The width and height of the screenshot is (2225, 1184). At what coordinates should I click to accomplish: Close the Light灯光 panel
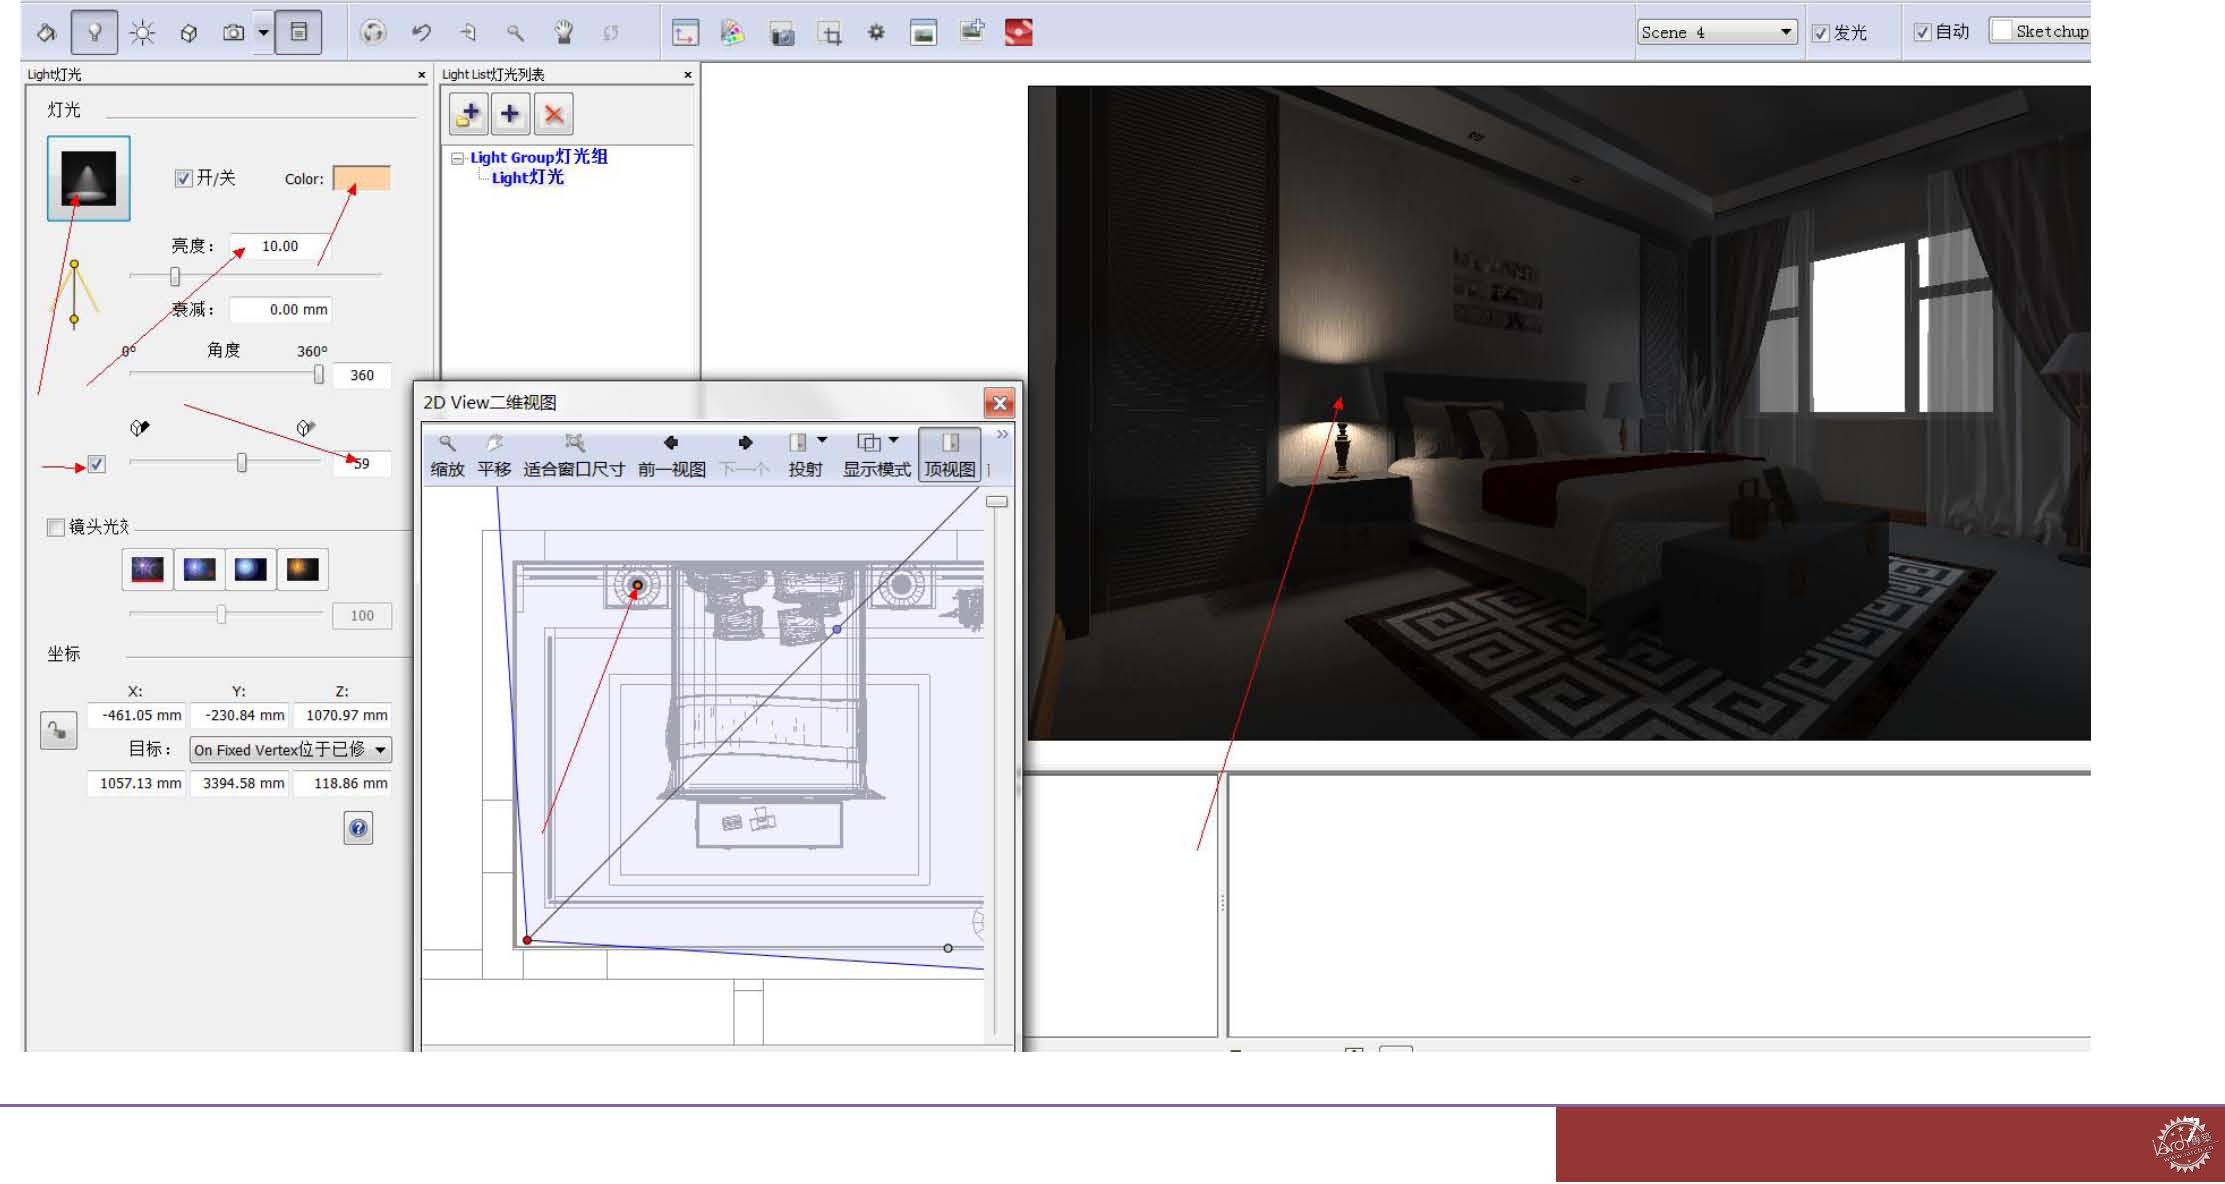coord(421,75)
